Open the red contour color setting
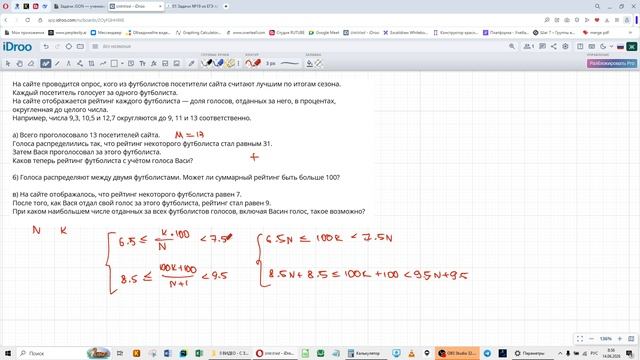 point(253,63)
